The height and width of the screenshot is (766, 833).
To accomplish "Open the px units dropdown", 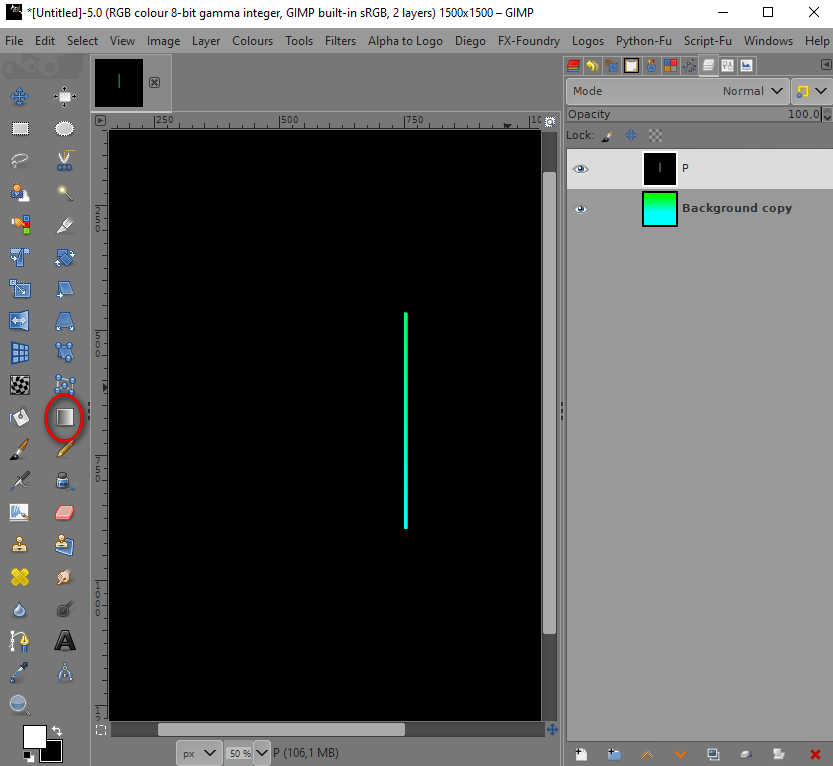I will (199, 752).
